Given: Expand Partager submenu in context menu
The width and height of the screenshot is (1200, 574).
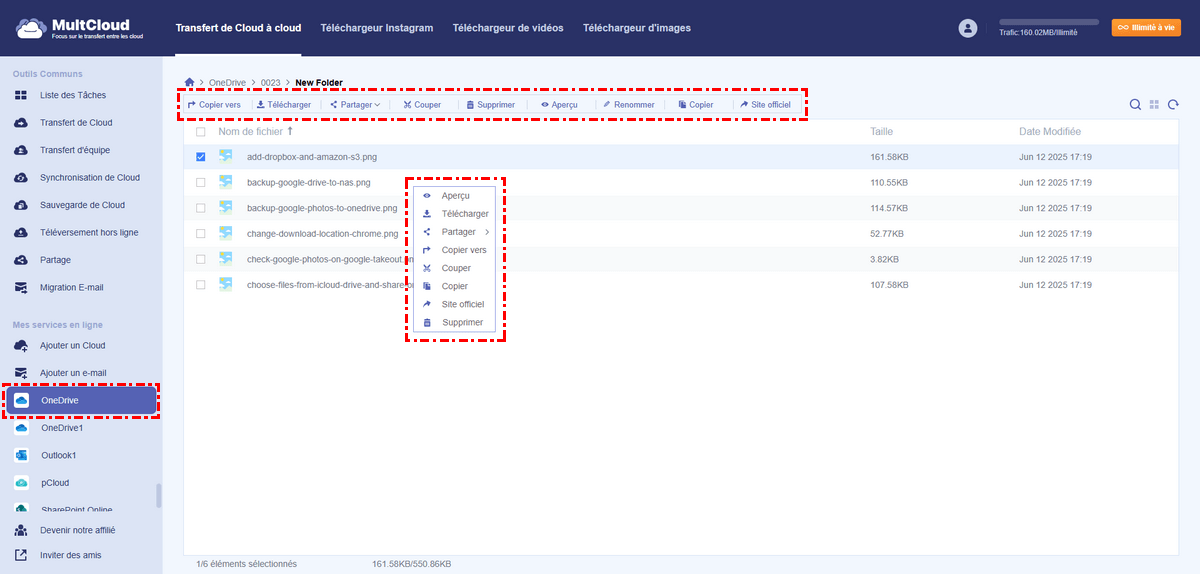Looking at the screenshot, I should (454, 232).
